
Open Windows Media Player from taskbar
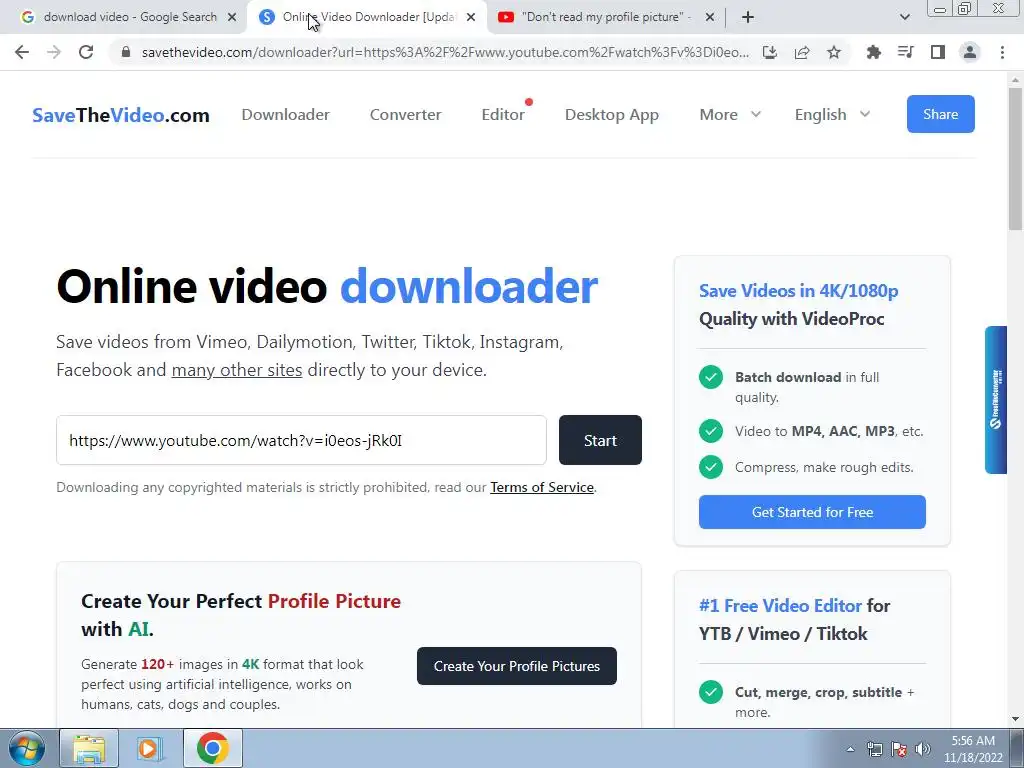[150, 748]
